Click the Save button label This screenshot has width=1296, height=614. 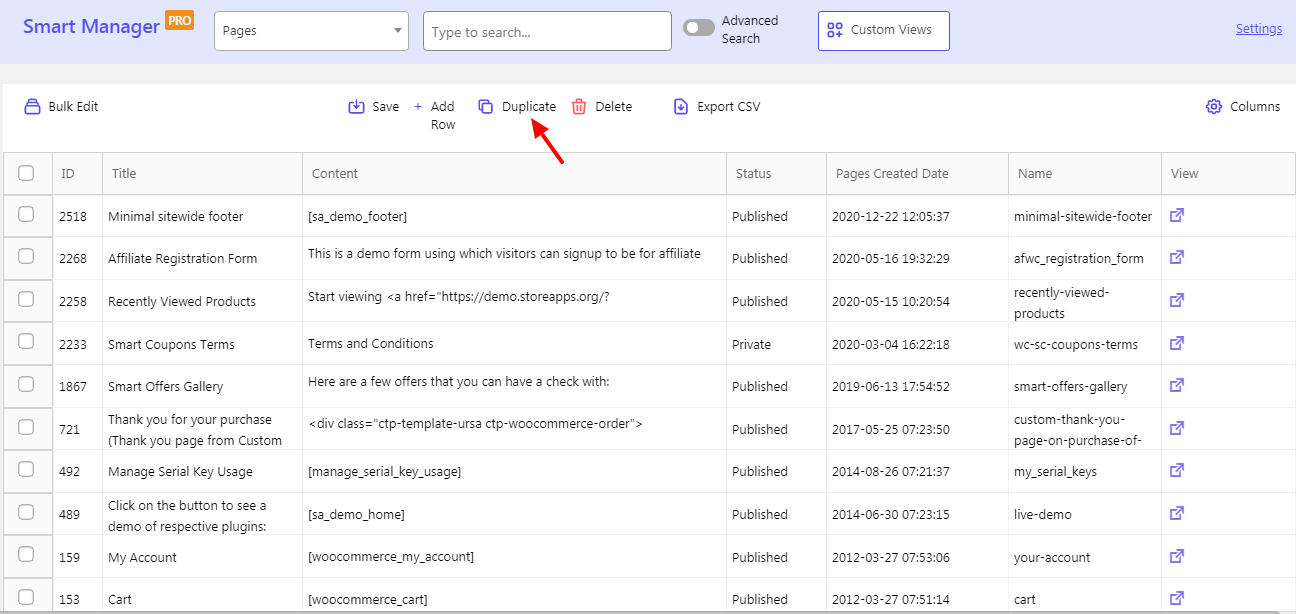pyautogui.click(x=385, y=106)
